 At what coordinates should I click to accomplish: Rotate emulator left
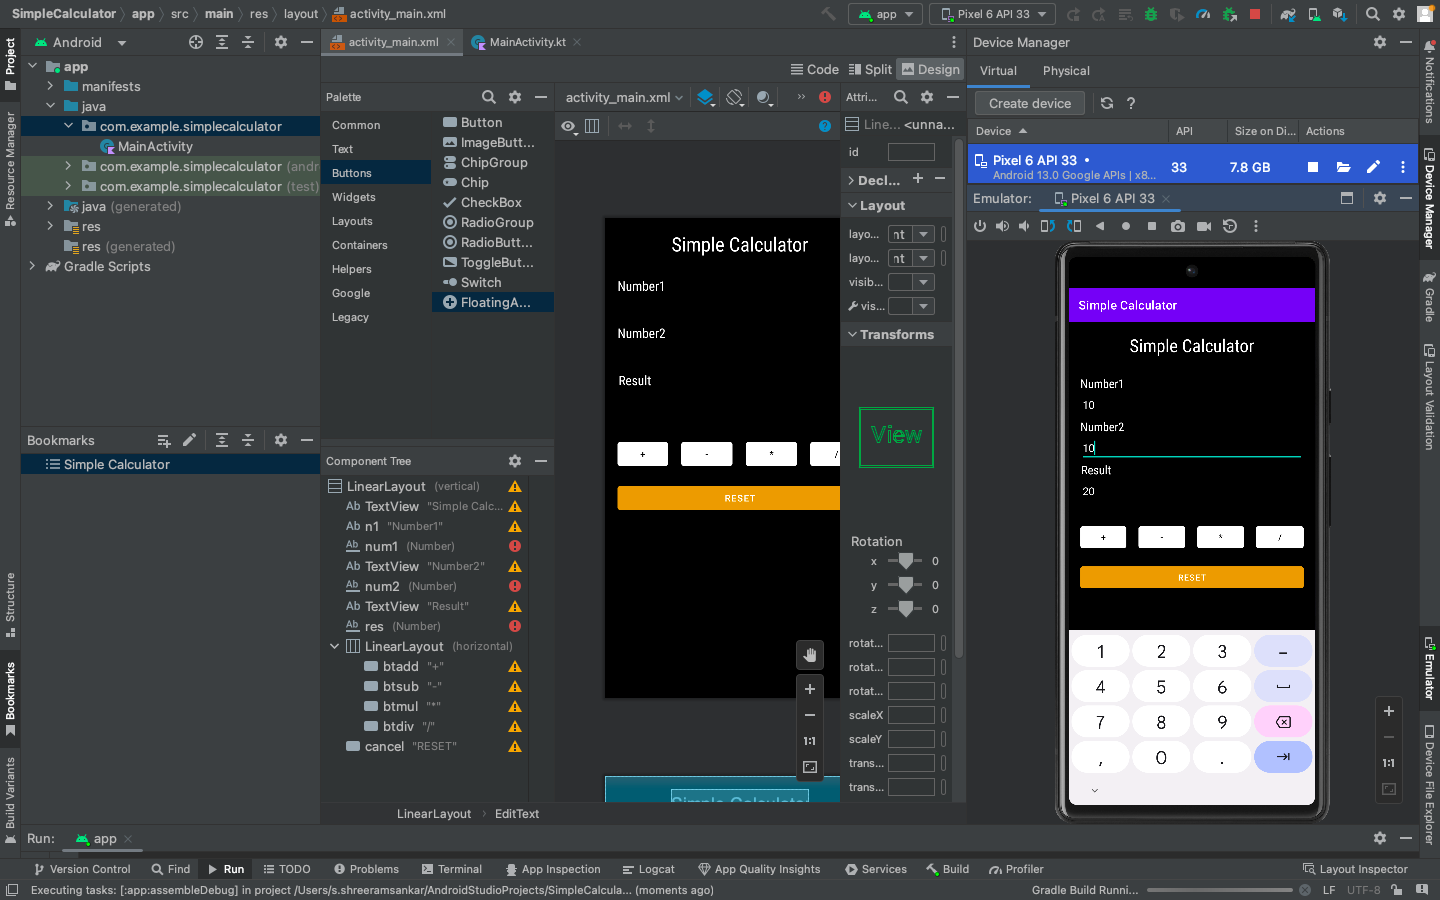pyautogui.click(x=1047, y=226)
